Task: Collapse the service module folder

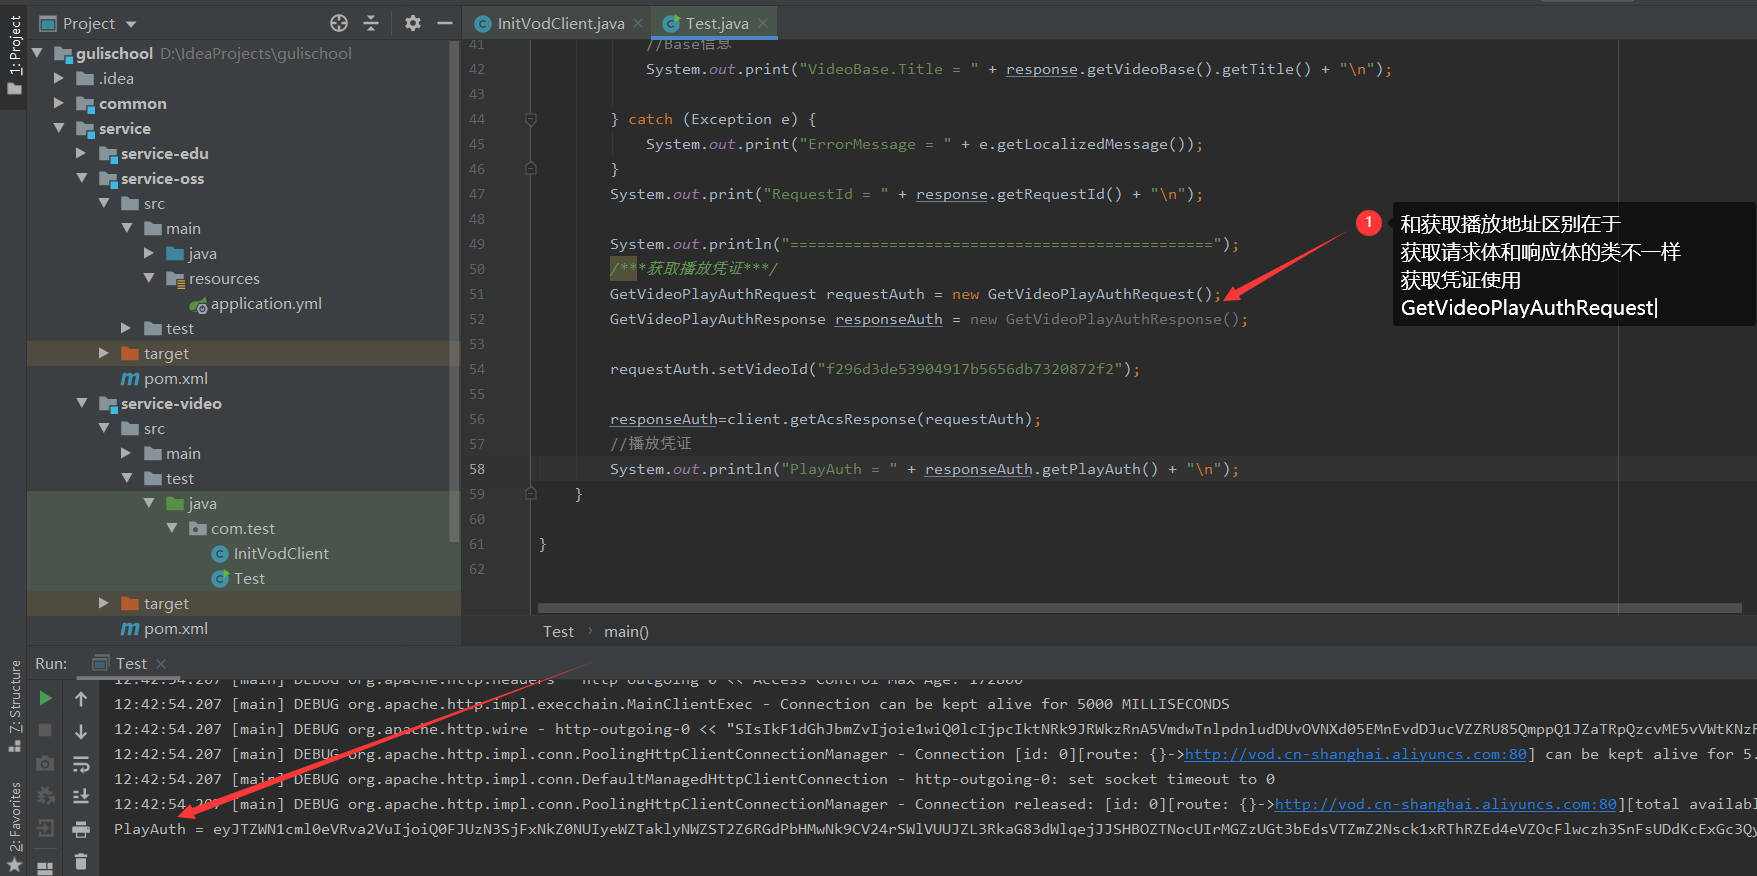Action: coord(59,128)
